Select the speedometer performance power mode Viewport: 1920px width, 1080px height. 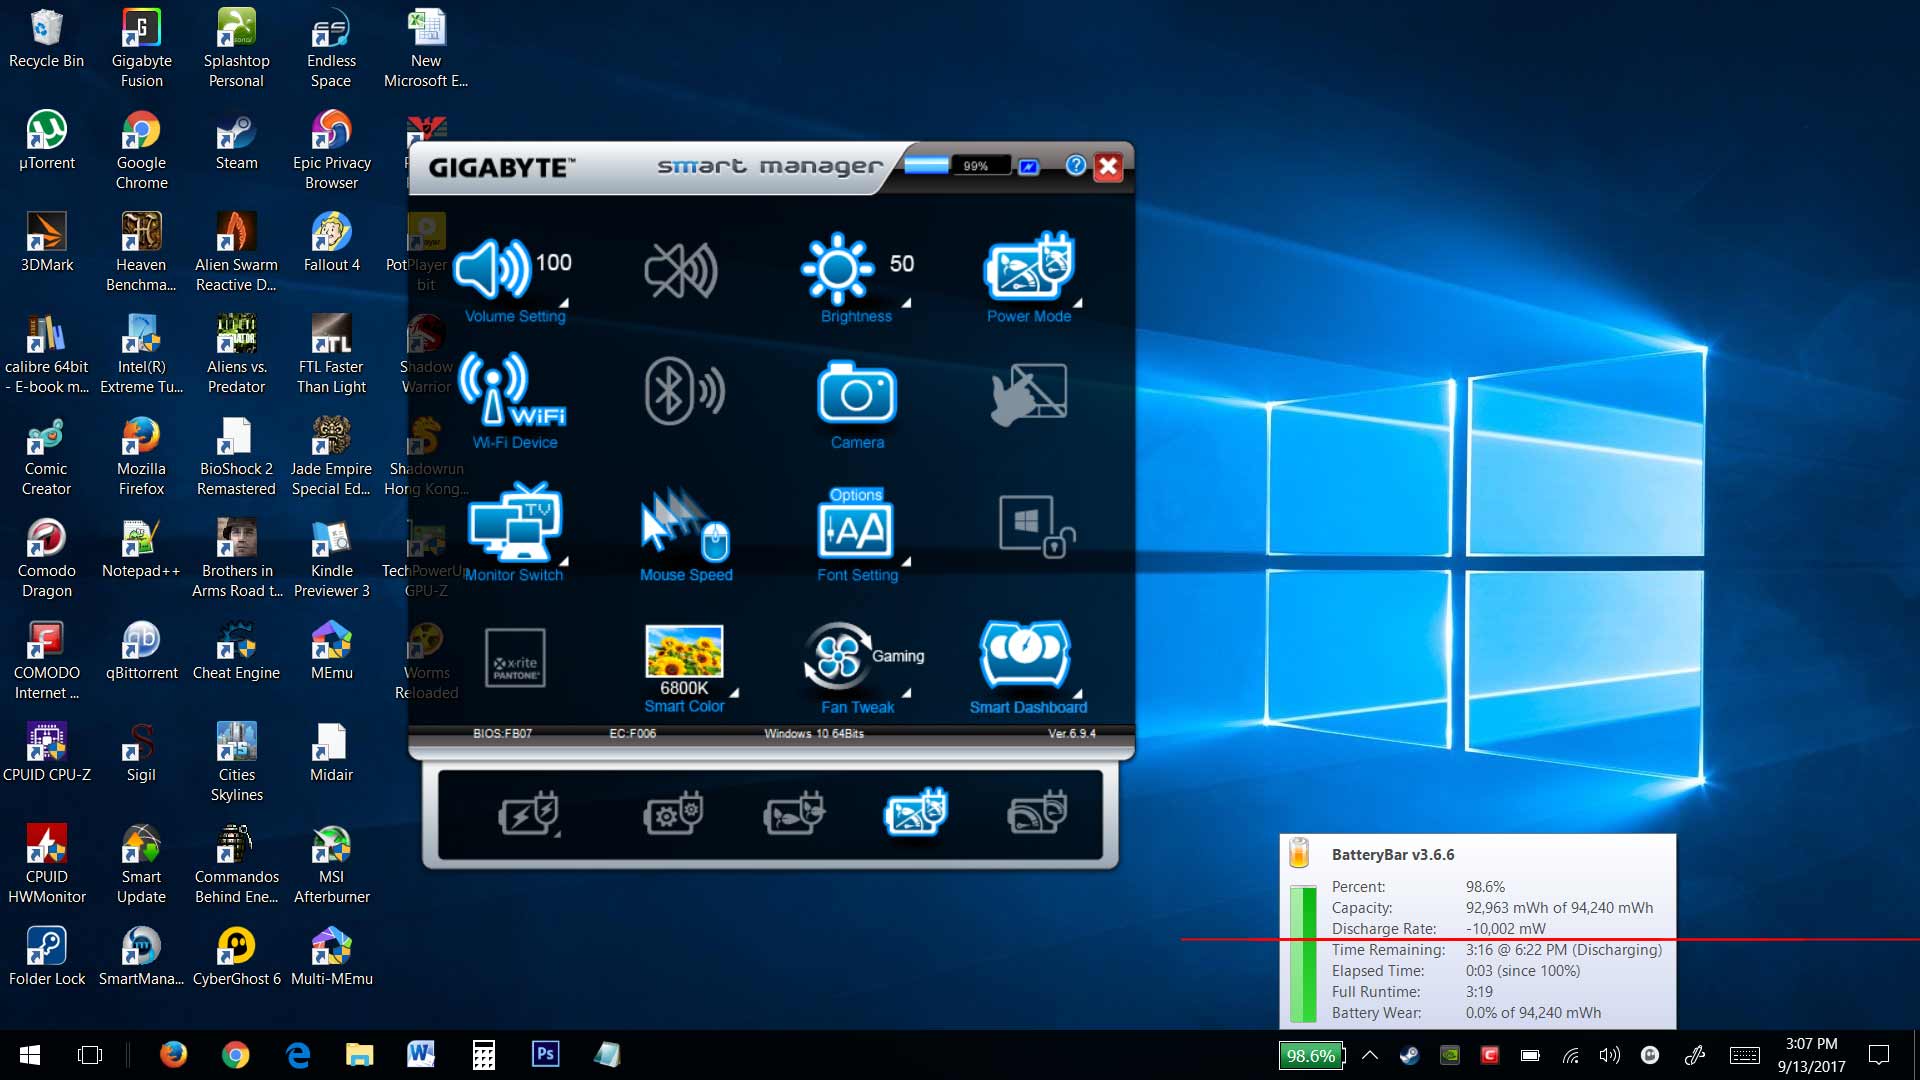pos(1037,814)
